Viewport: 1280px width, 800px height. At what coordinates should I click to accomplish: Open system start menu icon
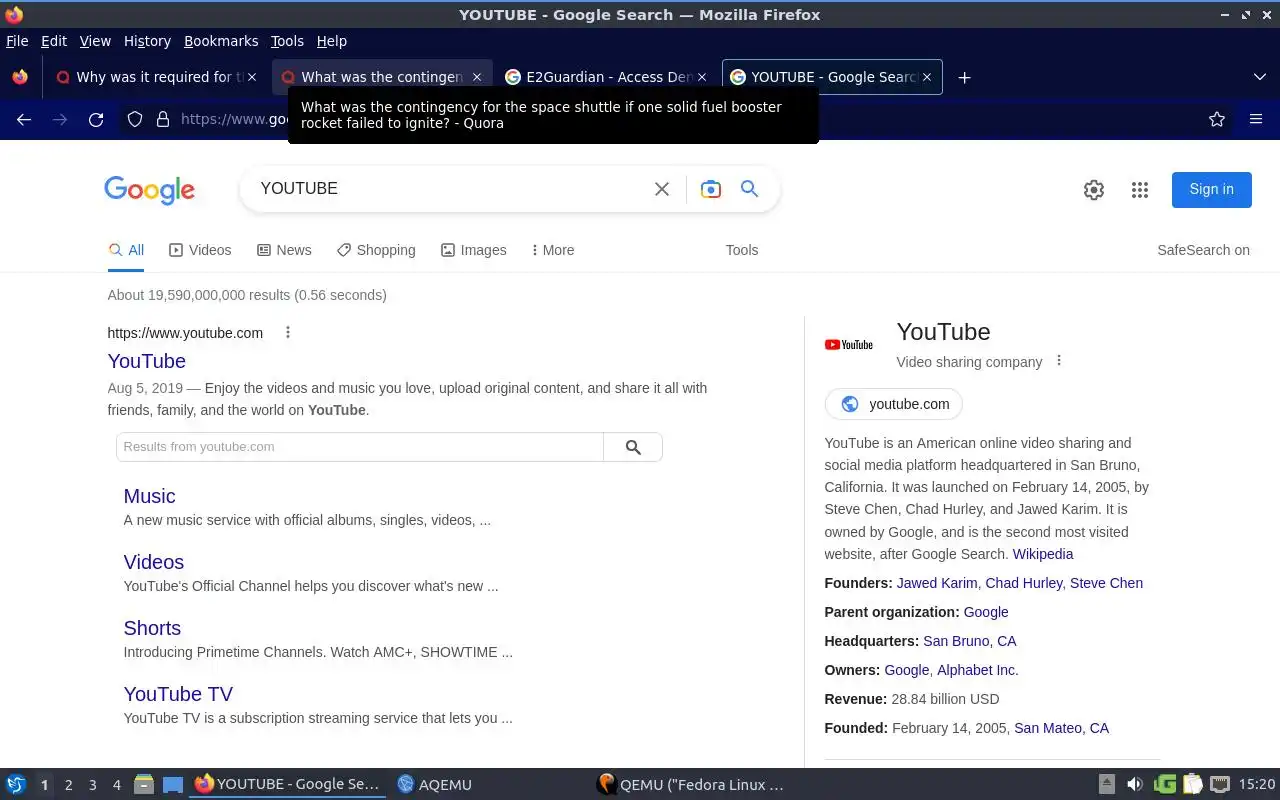(16, 785)
